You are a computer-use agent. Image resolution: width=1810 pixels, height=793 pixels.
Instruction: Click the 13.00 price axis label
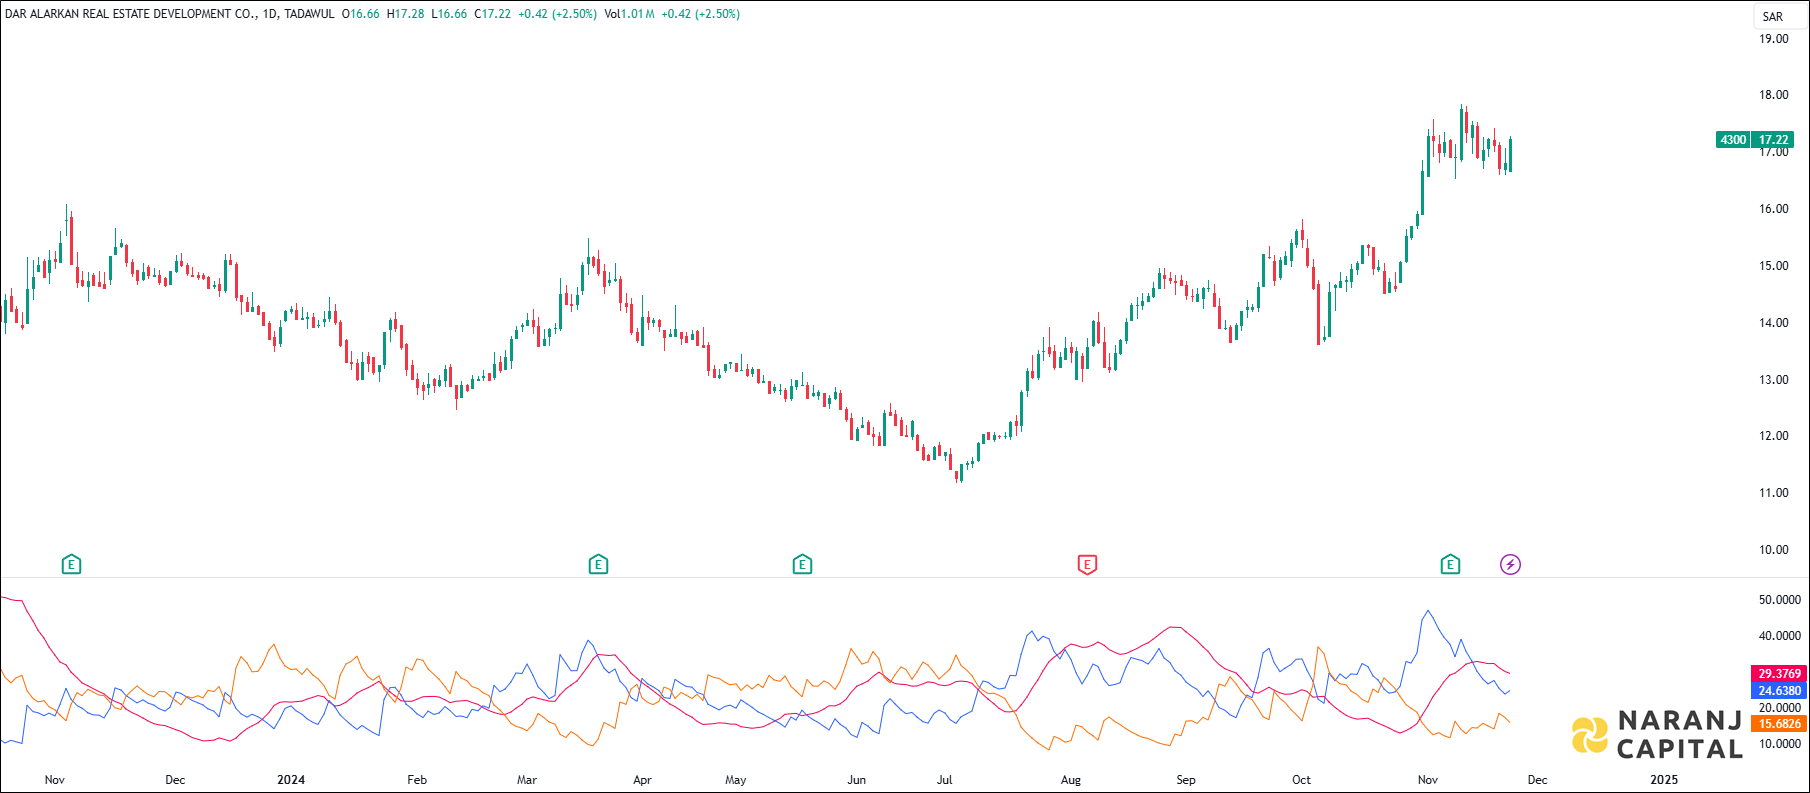[1774, 380]
